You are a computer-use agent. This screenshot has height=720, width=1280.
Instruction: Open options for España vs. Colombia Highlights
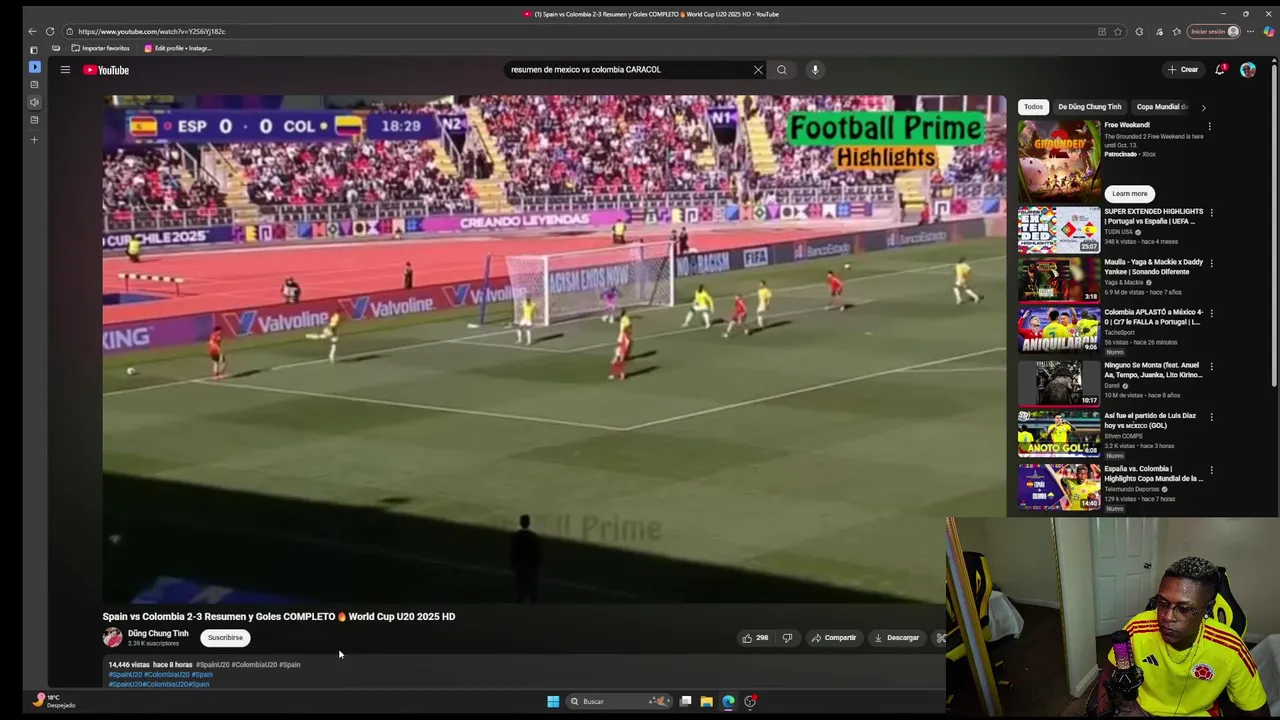point(1211,470)
